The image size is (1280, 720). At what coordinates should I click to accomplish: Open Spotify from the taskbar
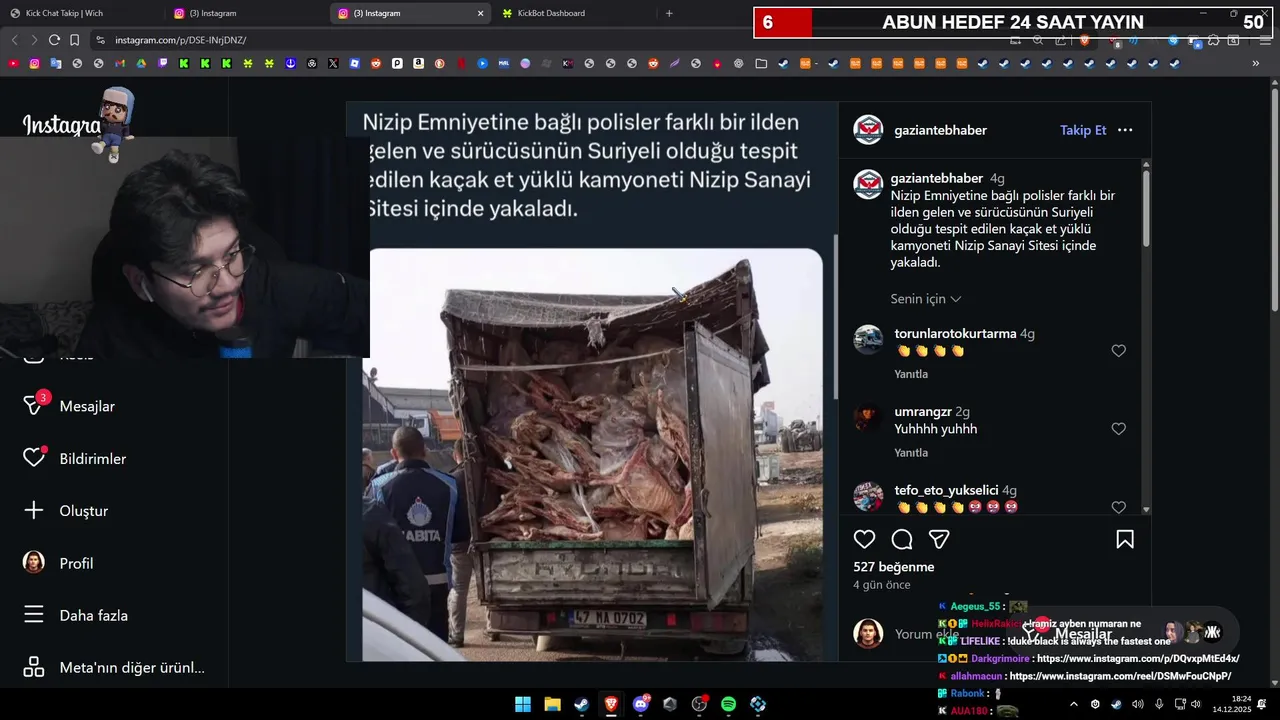(x=729, y=704)
